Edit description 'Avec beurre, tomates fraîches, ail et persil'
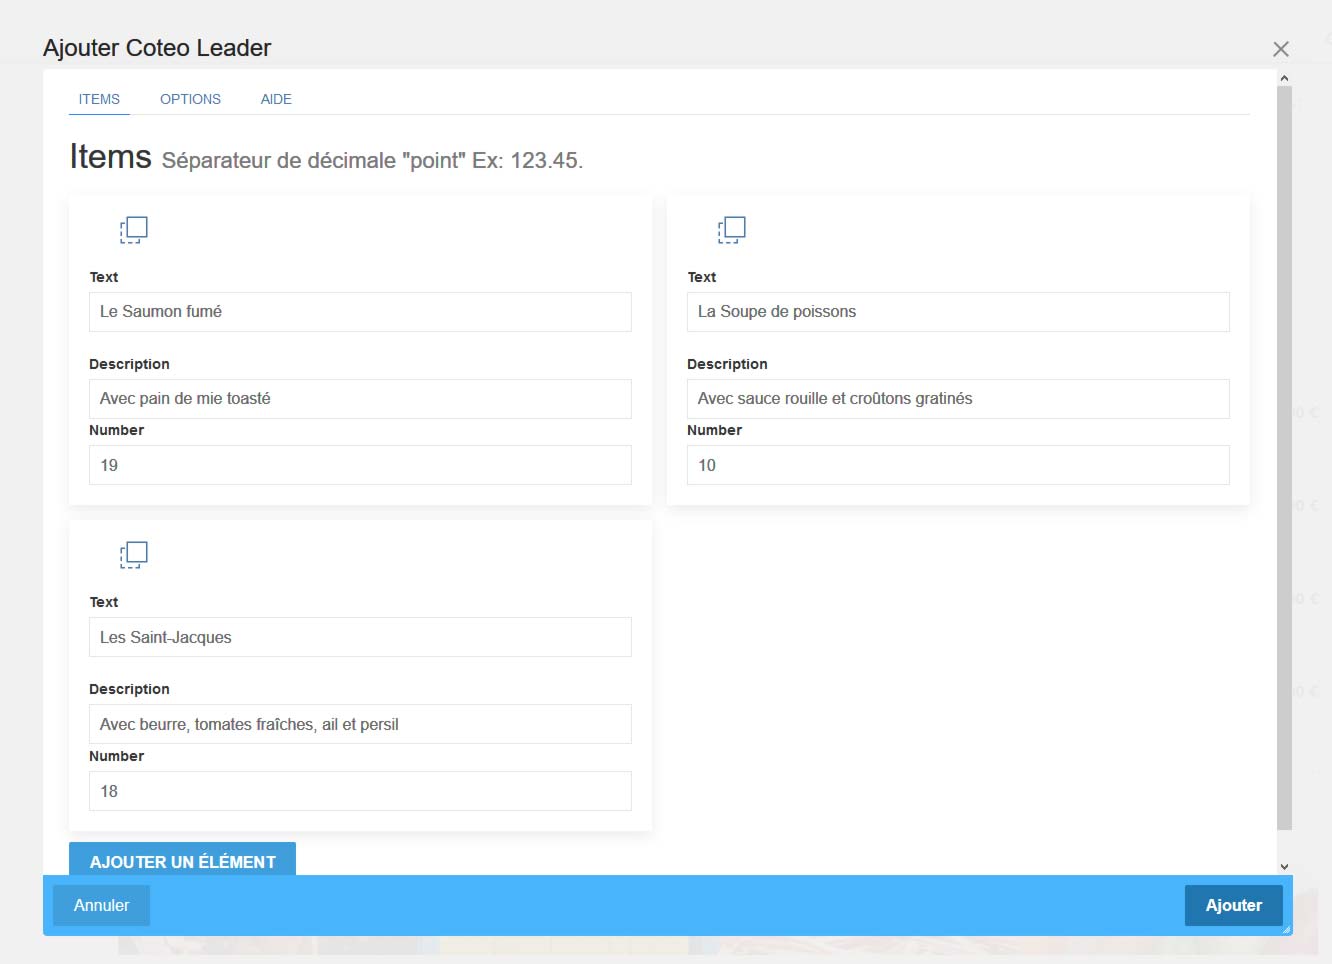This screenshot has width=1332, height=964. [360, 724]
